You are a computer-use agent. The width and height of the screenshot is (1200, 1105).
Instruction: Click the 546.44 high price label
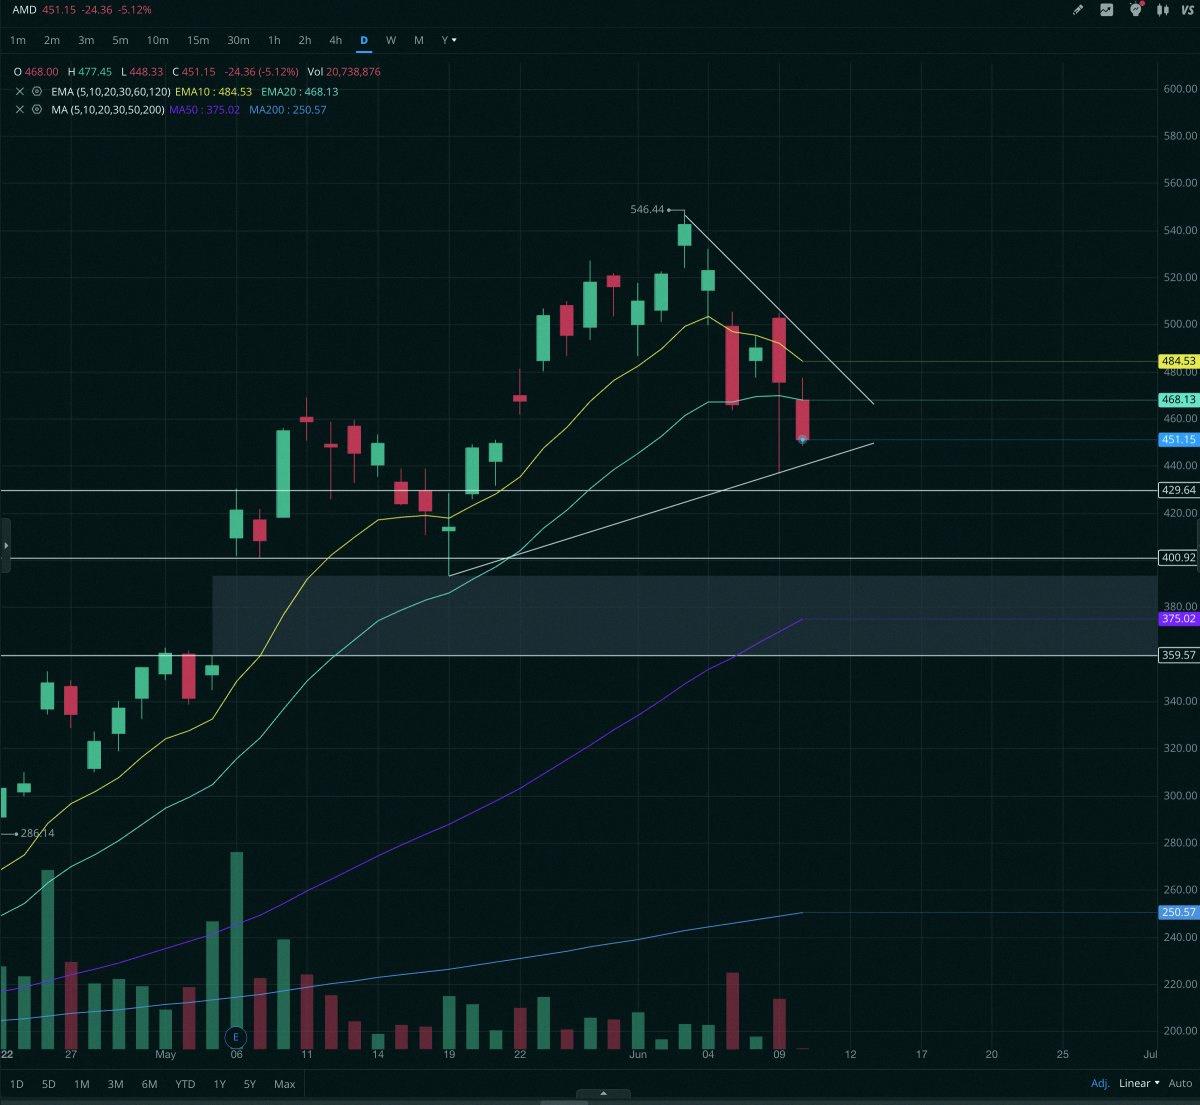coord(647,209)
